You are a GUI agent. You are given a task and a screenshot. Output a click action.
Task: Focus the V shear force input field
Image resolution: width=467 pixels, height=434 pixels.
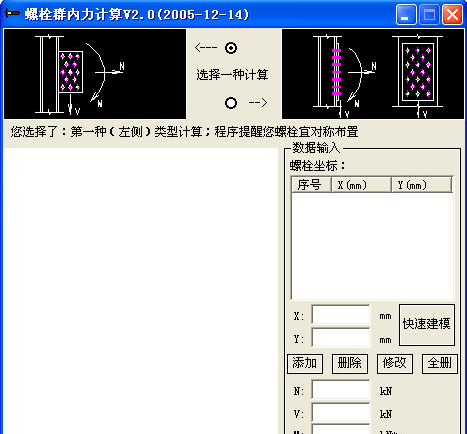[341, 413]
